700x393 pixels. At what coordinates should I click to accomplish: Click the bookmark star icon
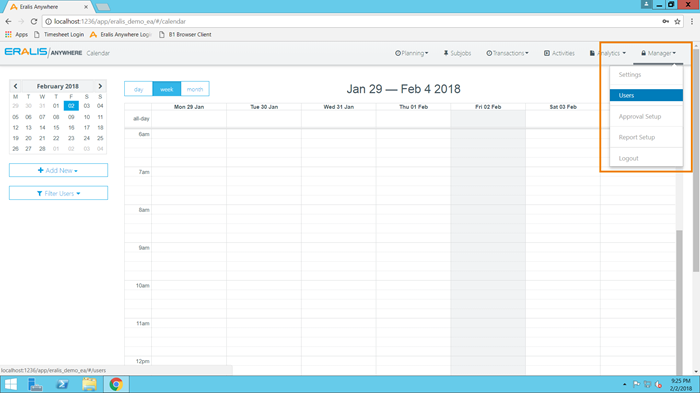pyautogui.click(x=677, y=21)
